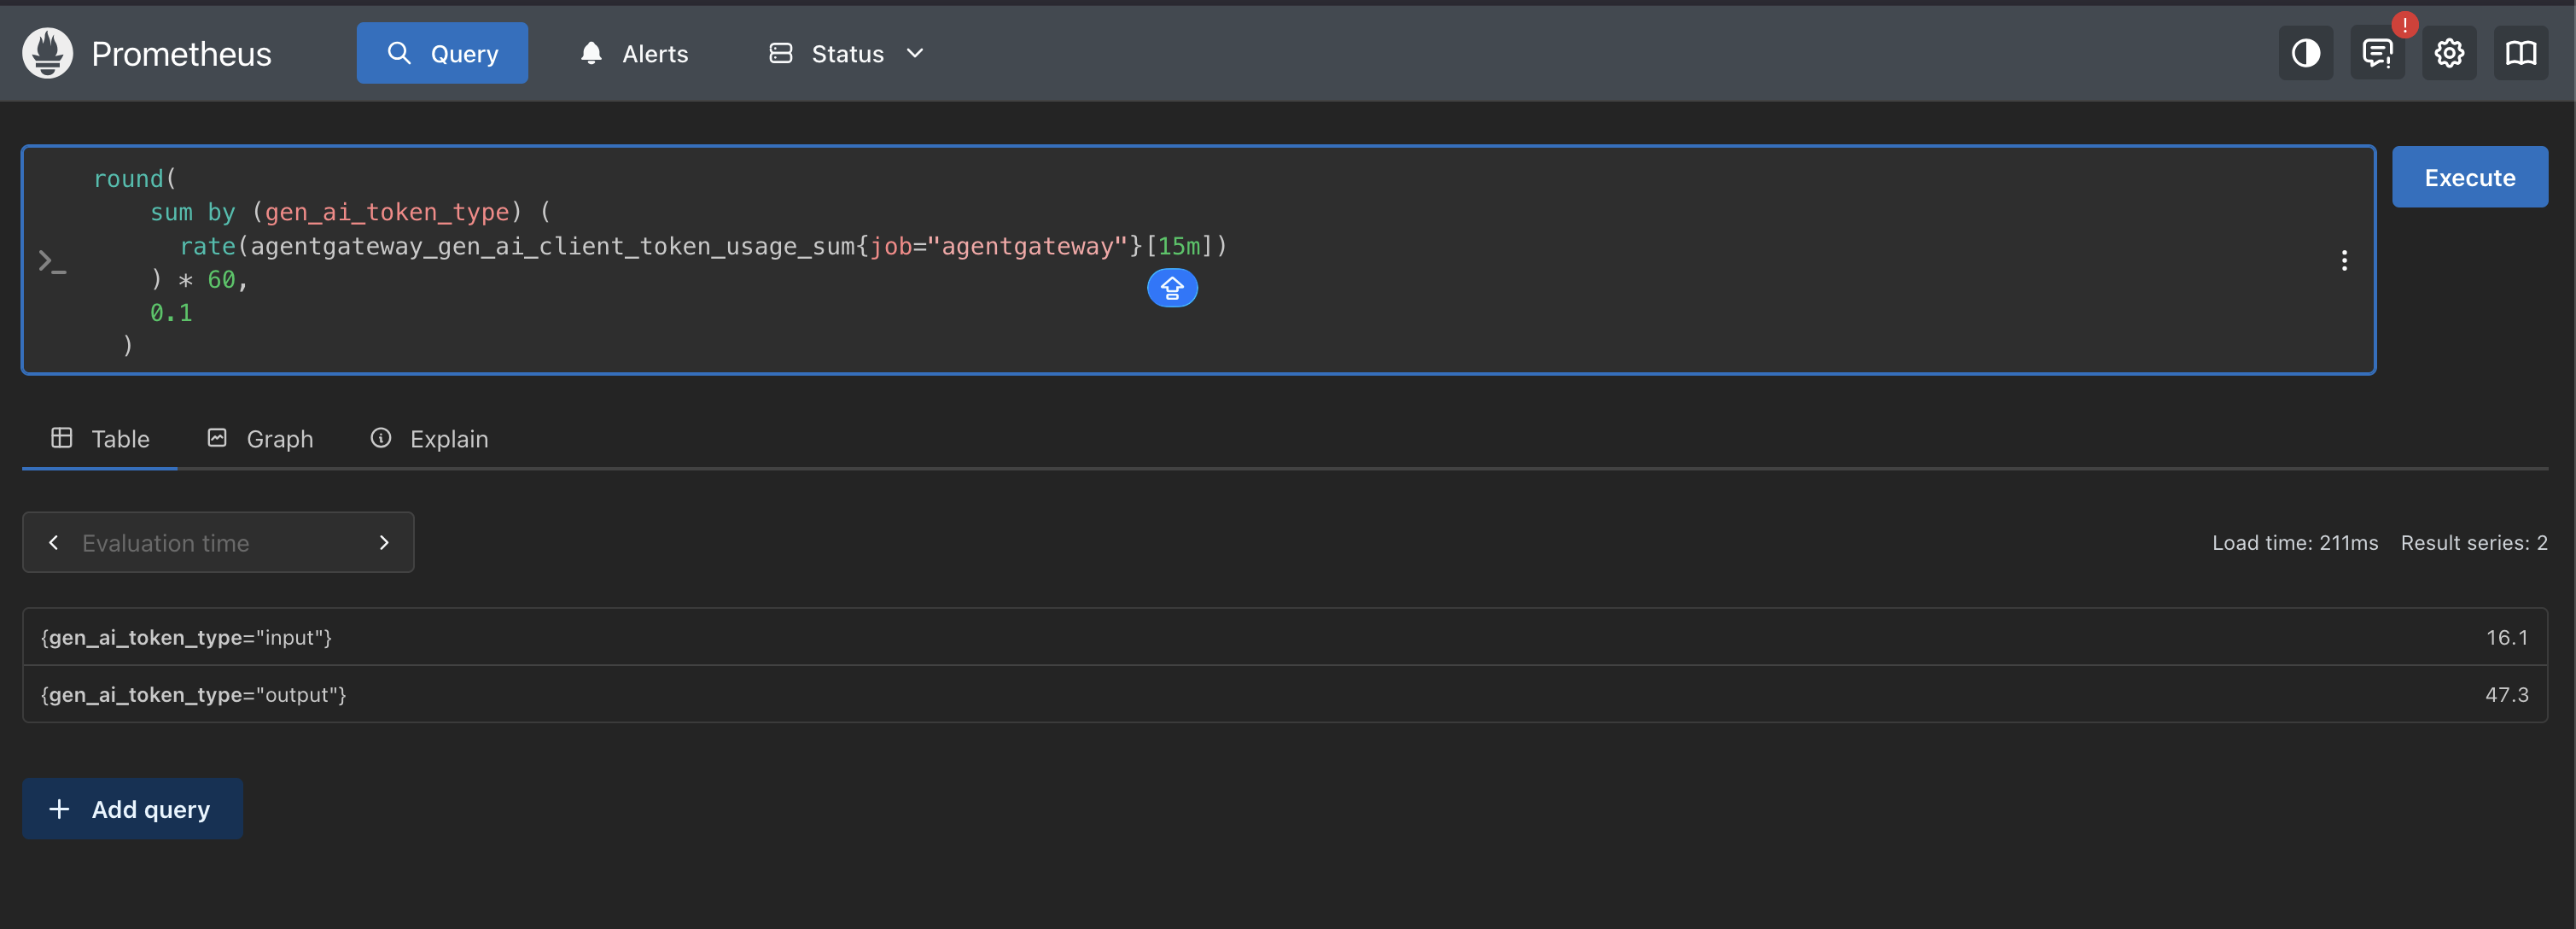Viewport: 2576px width, 929px height.
Task: Click the grid icon on Table tab
Action: click(x=62, y=438)
